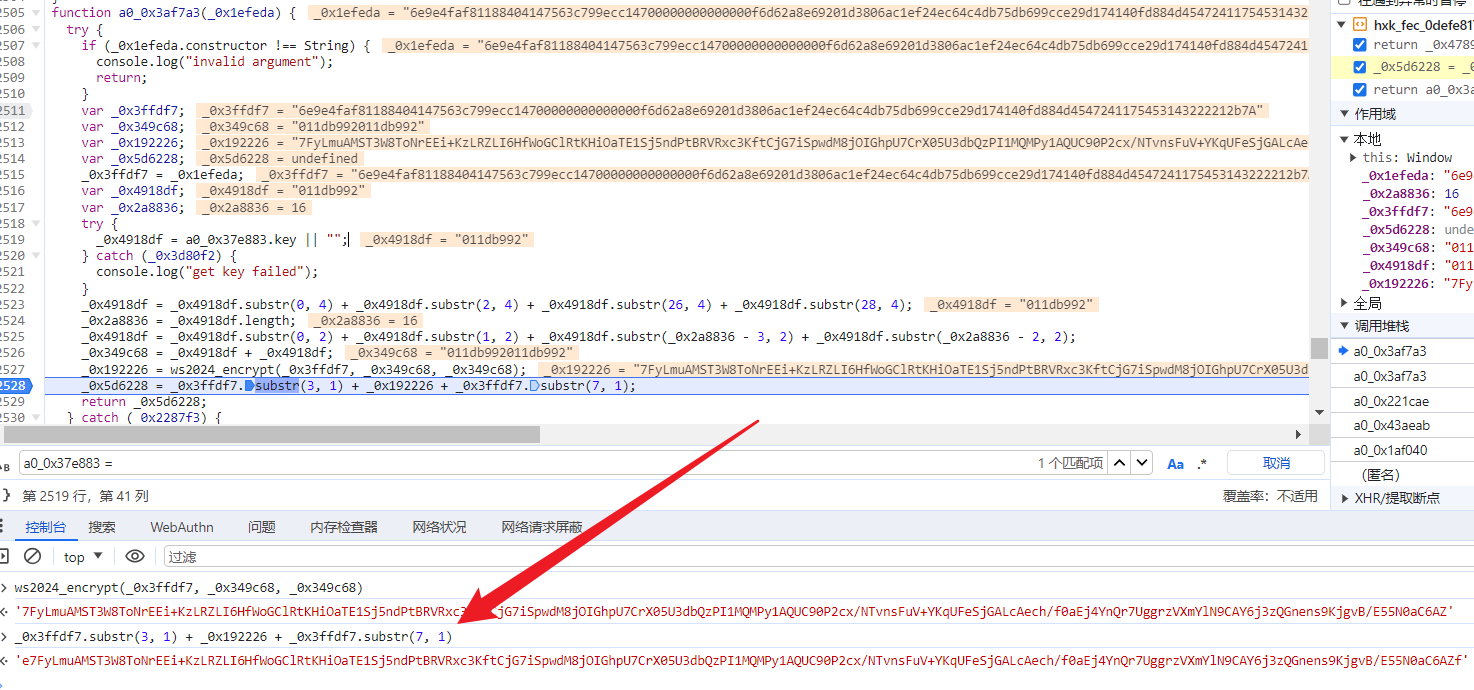The width and height of the screenshot is (1474, 690).
Task: Switch to the 问题 tab
Action: click(x=262, y=527)
